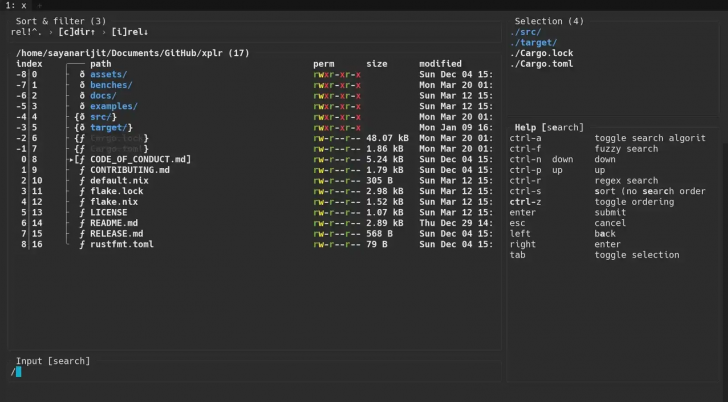Click the rustfmt.toml file icon
The width and height of the screenshot is (728, 402).
(x=81, y=244)
